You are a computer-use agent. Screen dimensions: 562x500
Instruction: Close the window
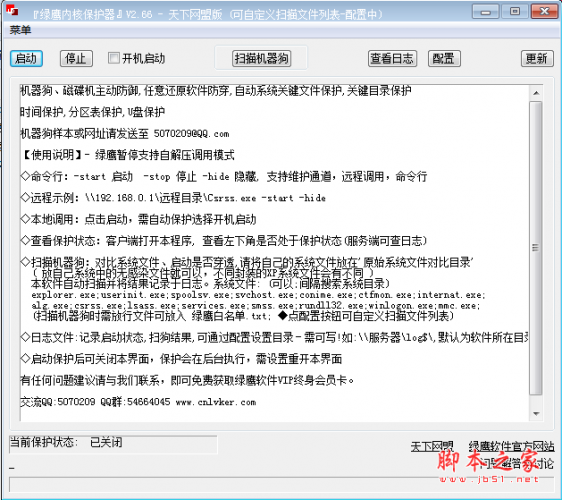[x=544, y=12]
